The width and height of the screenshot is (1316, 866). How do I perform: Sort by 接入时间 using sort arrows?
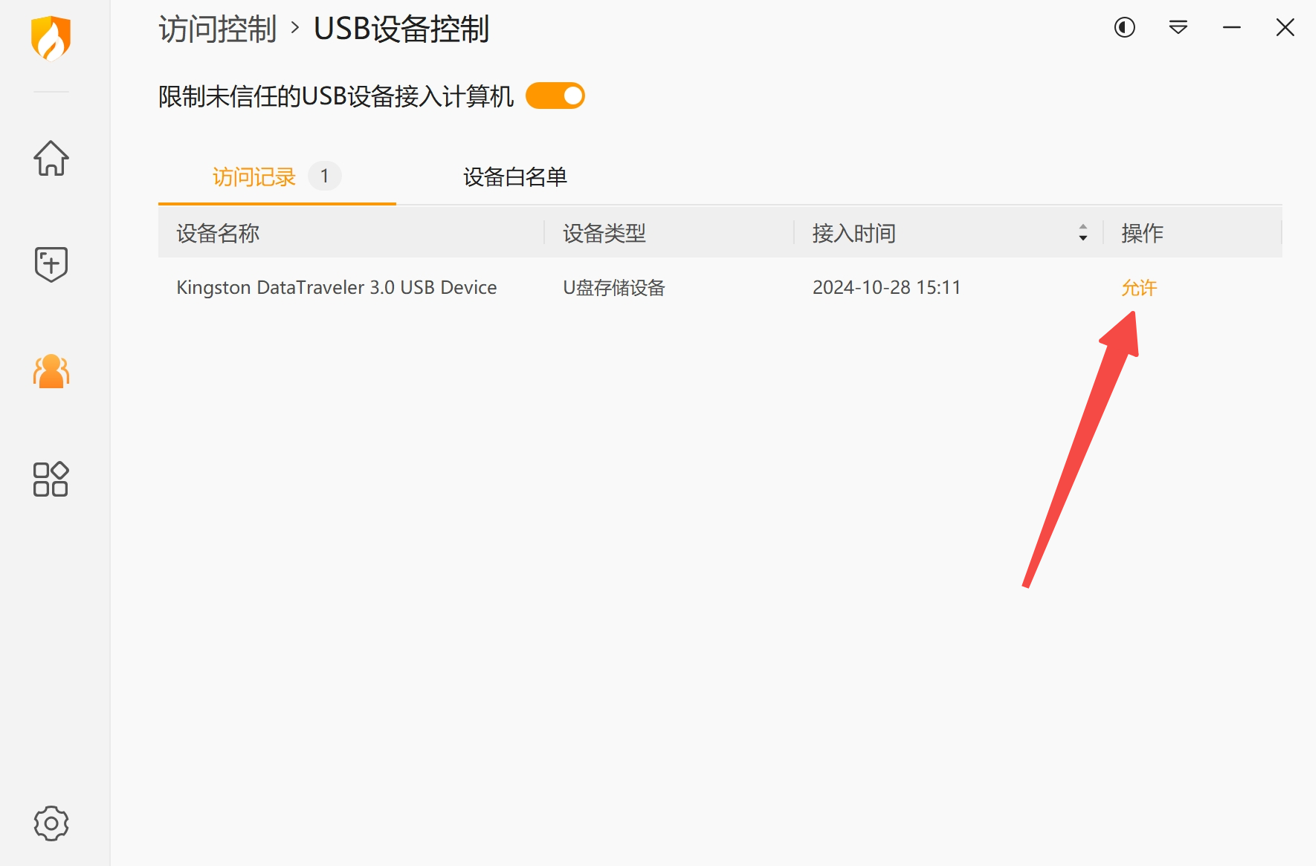tap(1083, 233)
